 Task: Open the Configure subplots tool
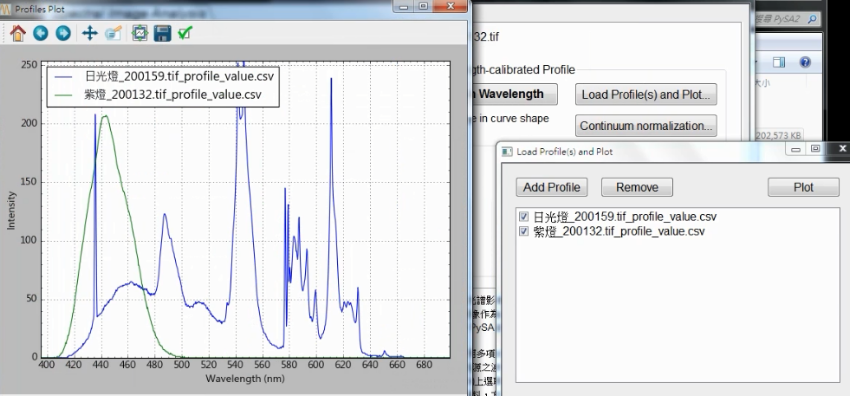pyautogui.click(x=140, y=33)
